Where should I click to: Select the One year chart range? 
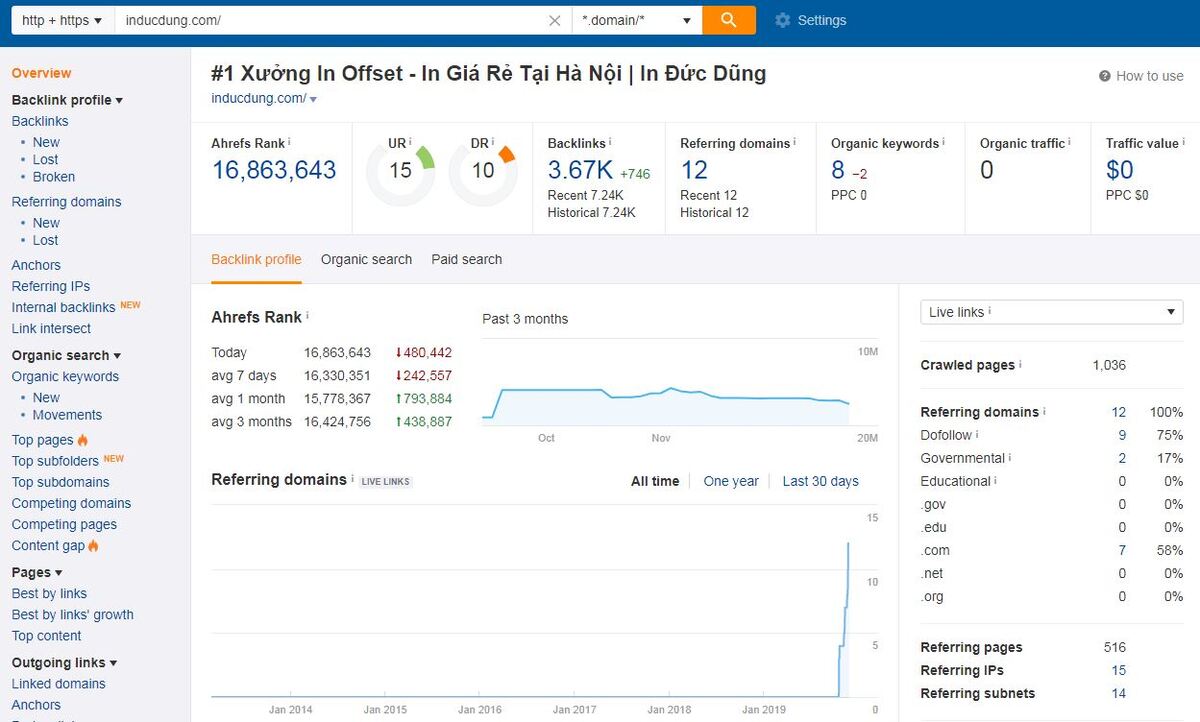tap(731, 481)
